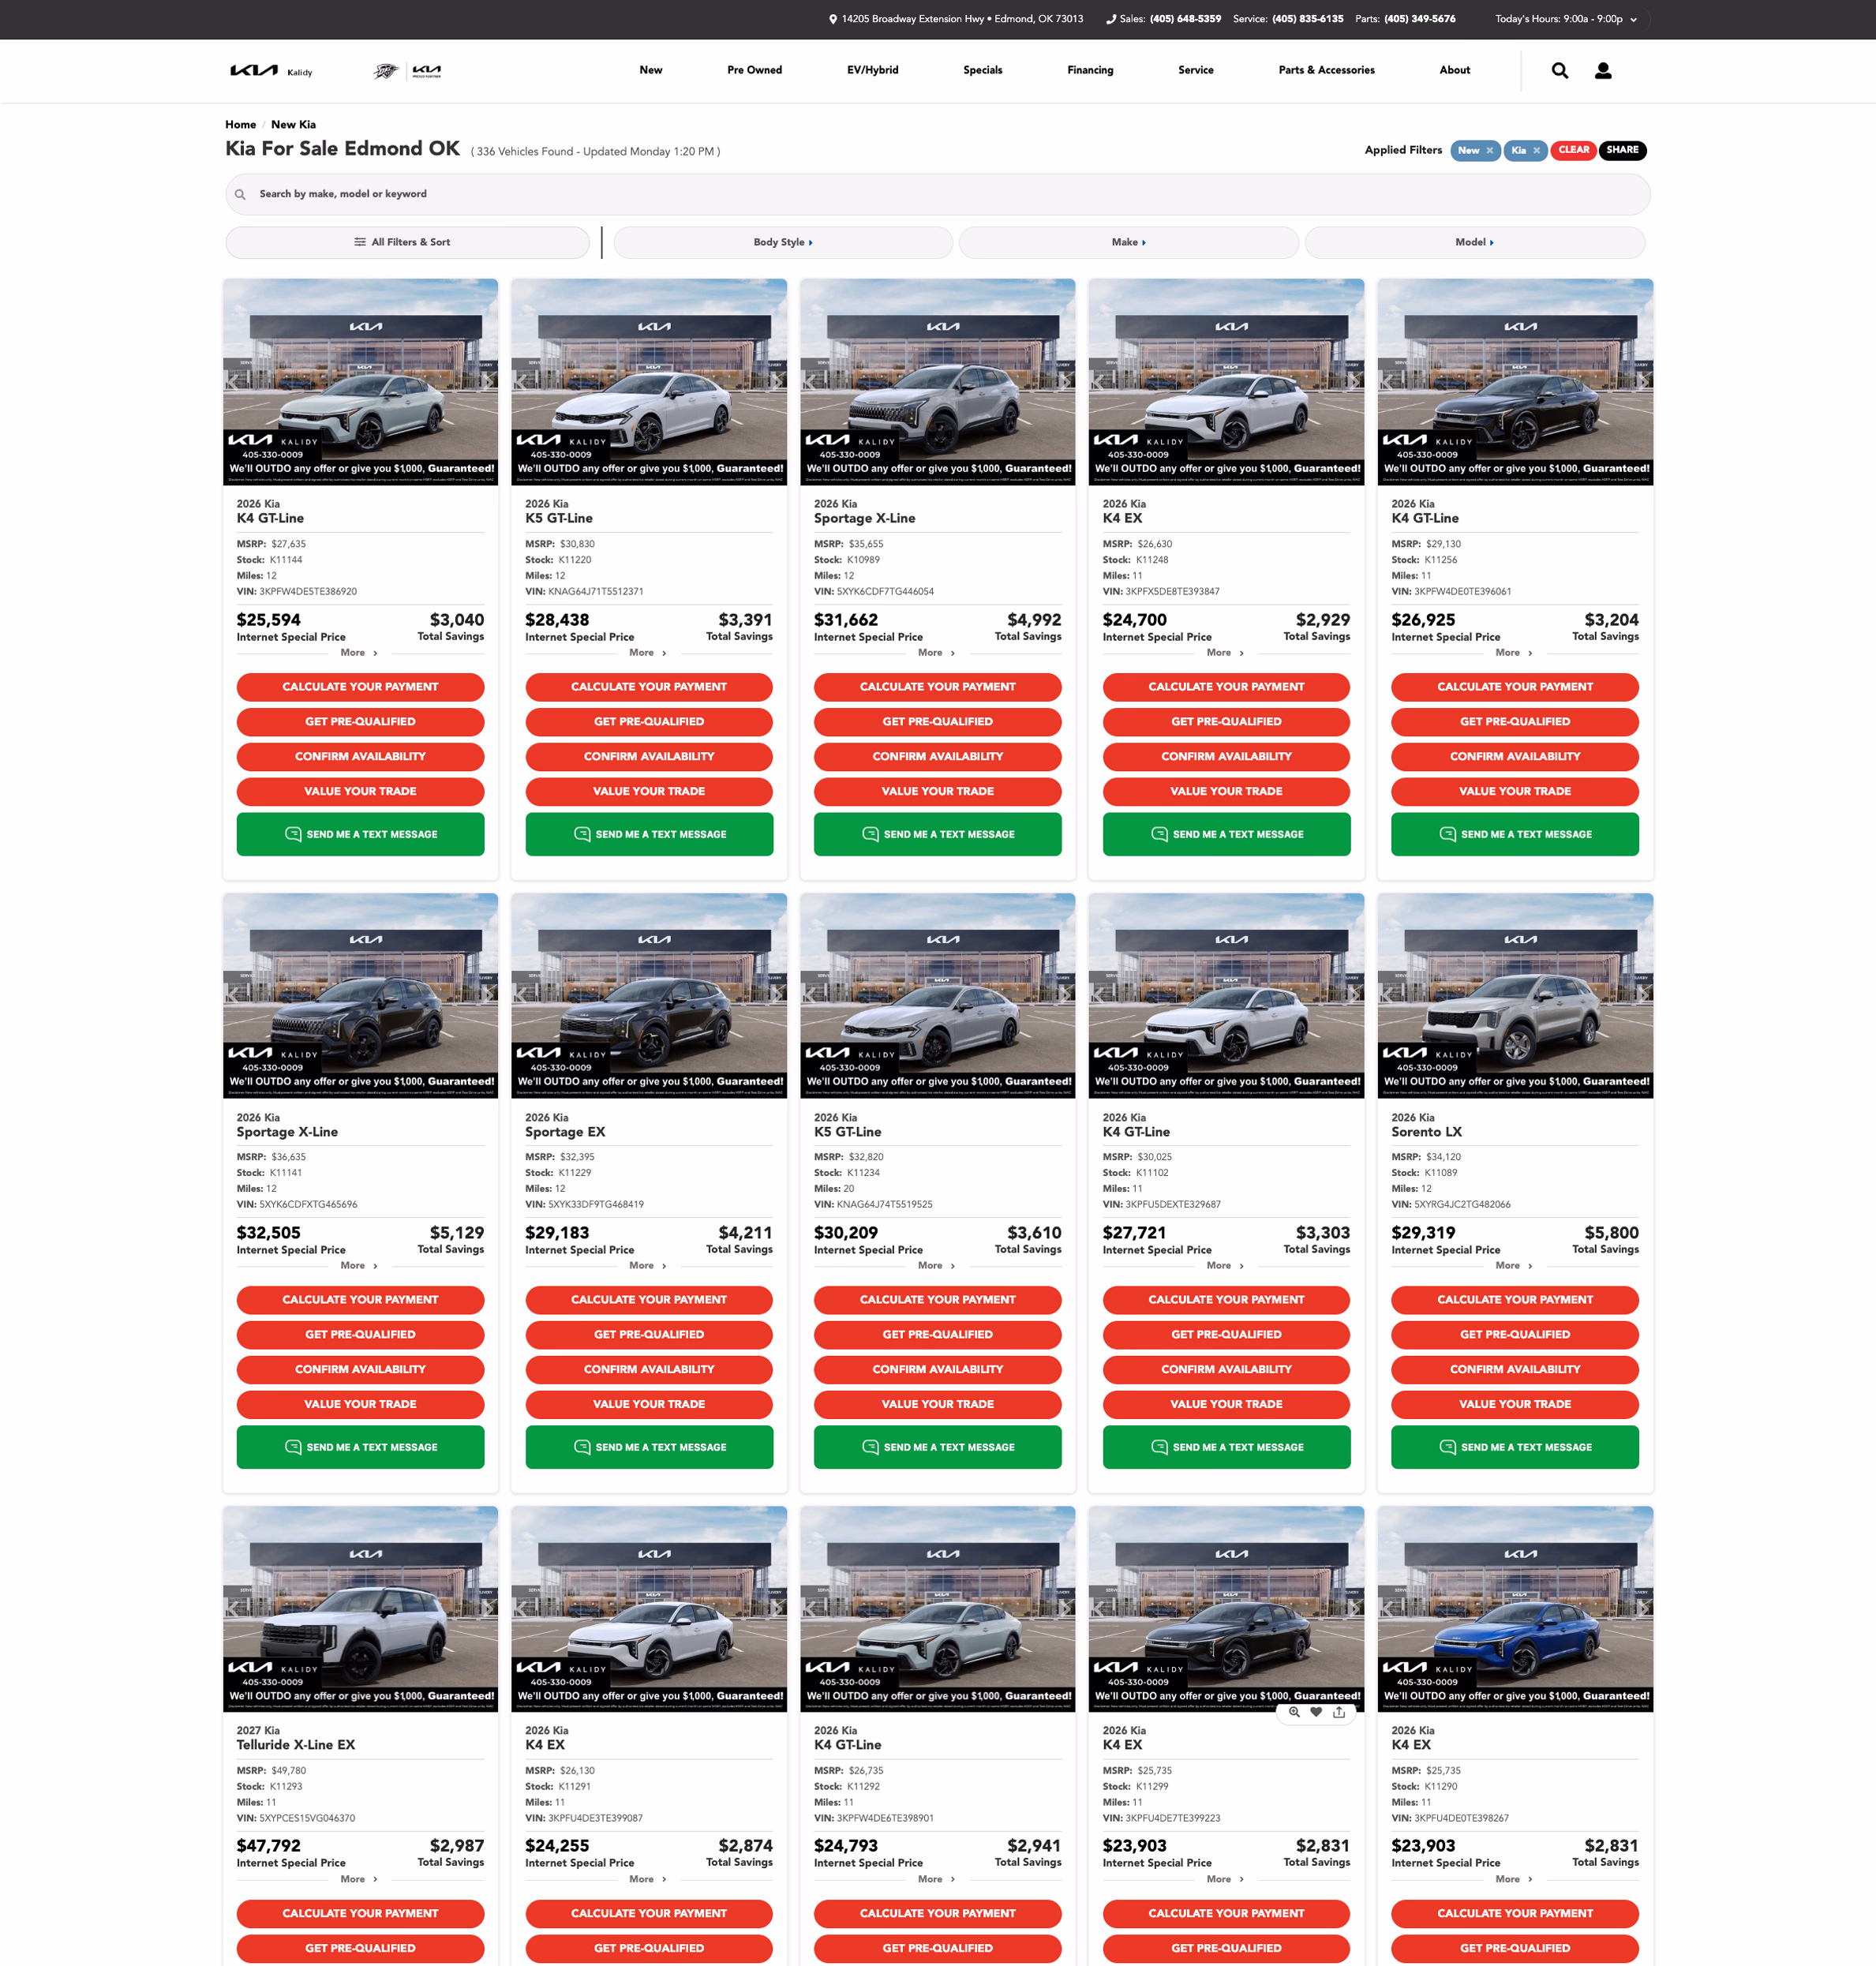Expand More pricing for $25,594 K4 GT-Line
Image resolution: width=1876 pixels, height=1966 pixels.
point(359,653)
